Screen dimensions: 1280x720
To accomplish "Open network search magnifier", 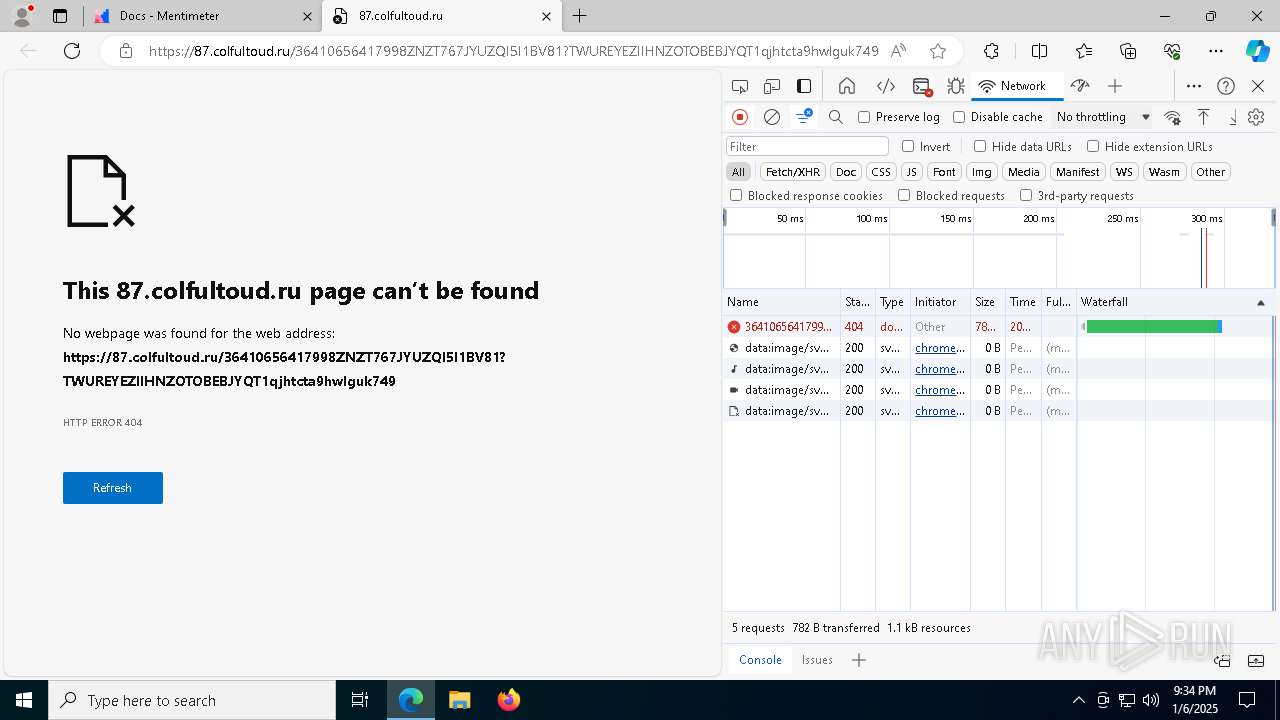I will (836, 117).
